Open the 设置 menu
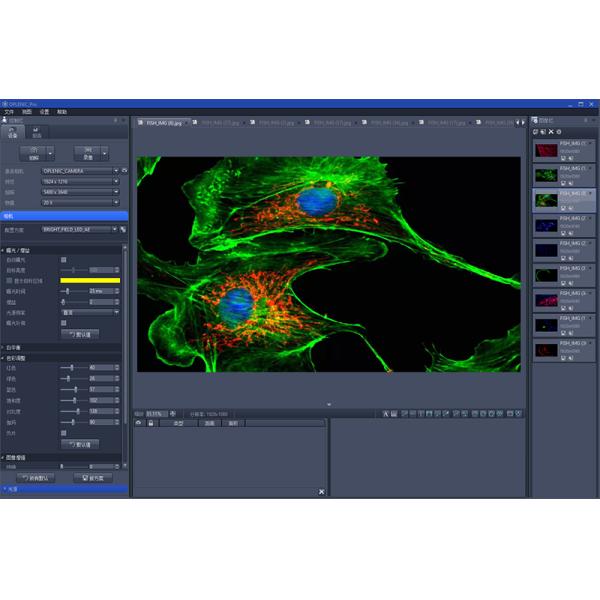Screen dimensions: 600x600 pyautogui.click(x=44, y=112)
